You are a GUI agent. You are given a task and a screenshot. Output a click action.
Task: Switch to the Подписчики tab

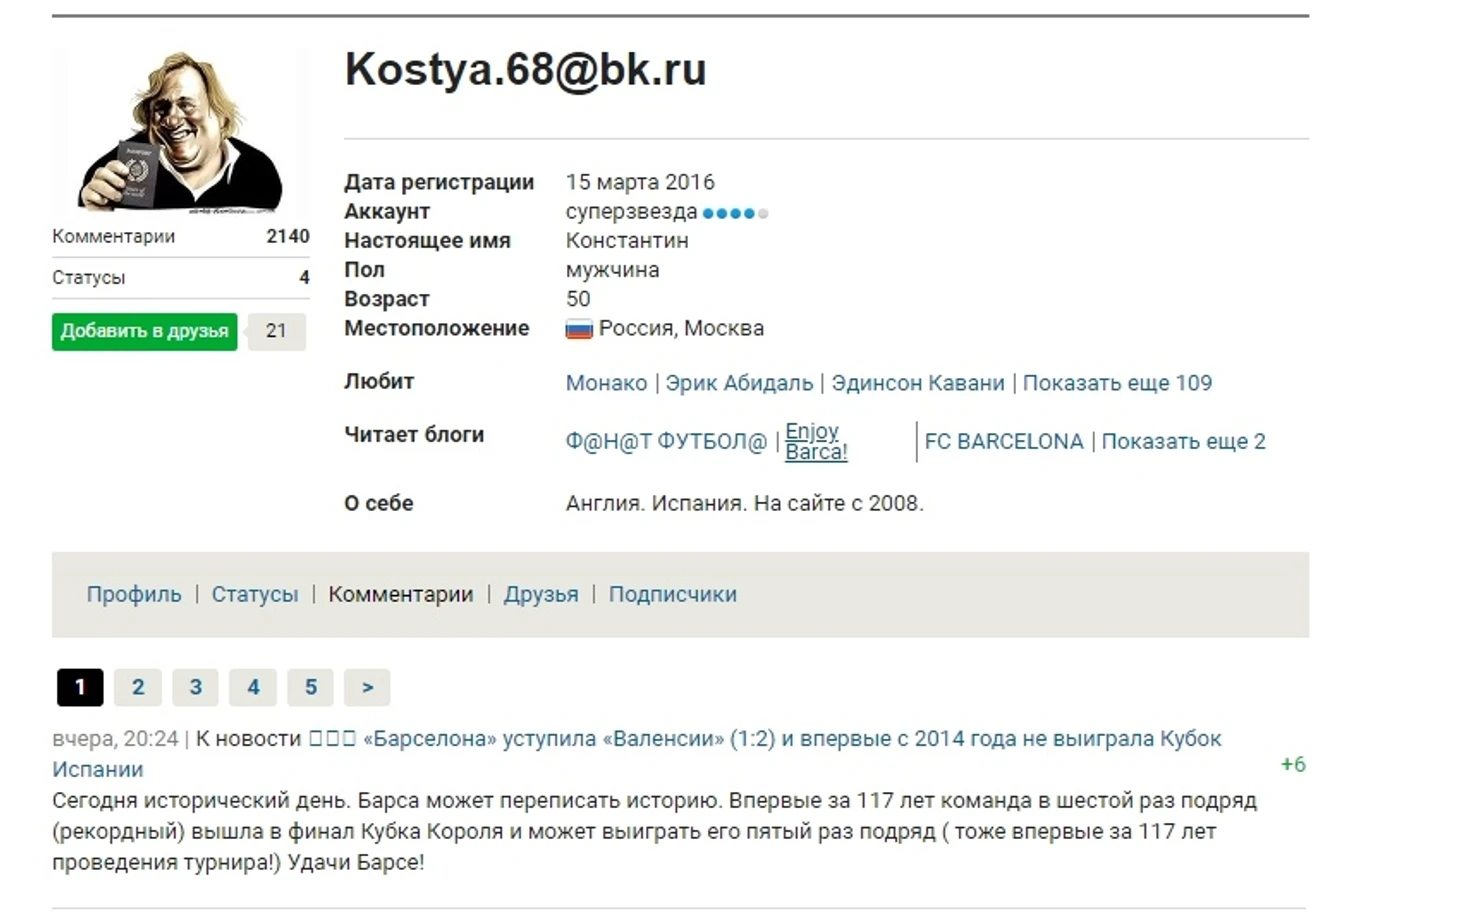point(672,594)
